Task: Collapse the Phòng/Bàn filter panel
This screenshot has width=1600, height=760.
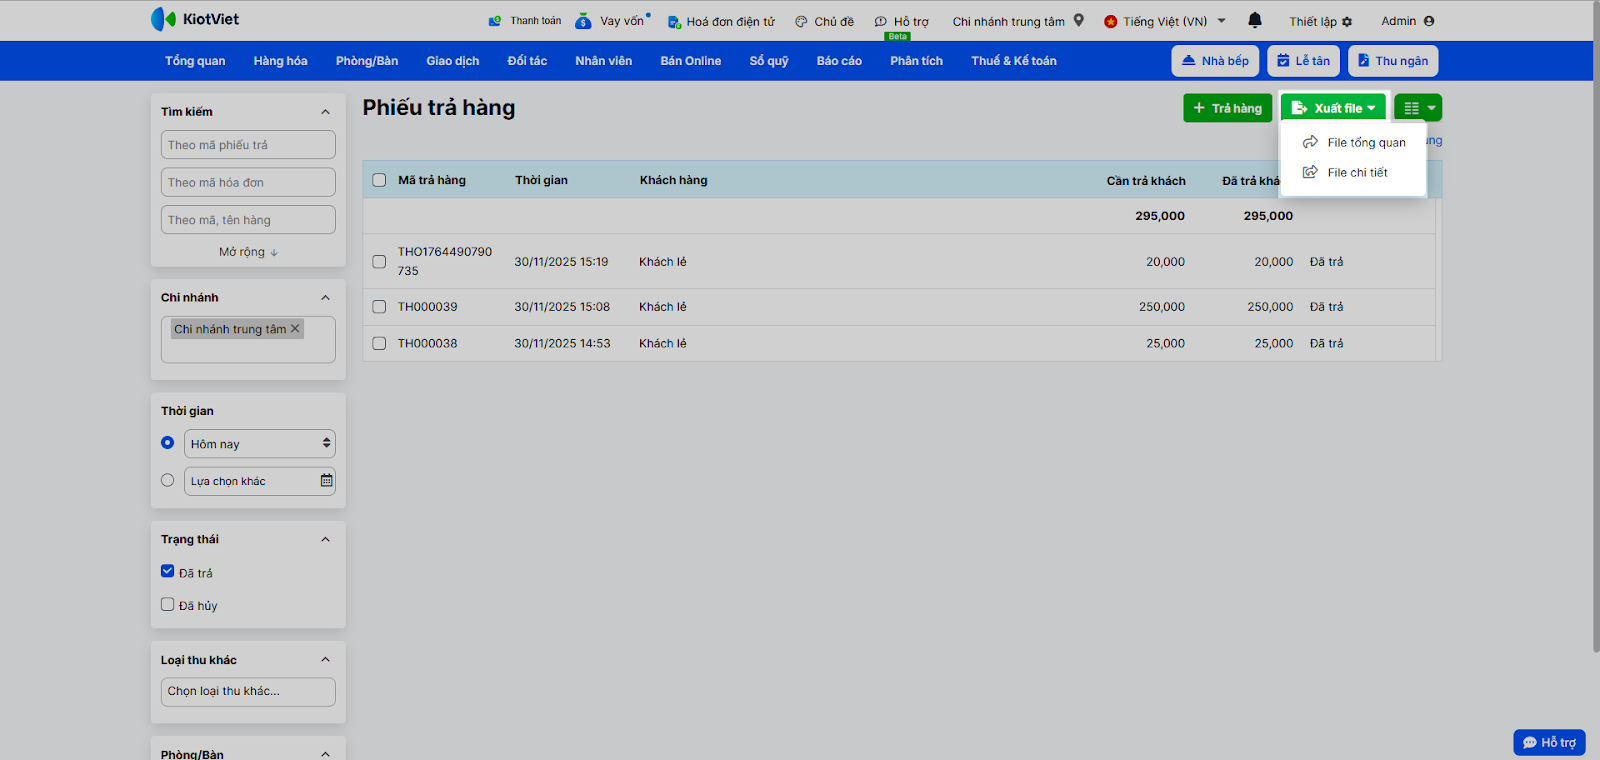Action: click(x=325, y=754)
